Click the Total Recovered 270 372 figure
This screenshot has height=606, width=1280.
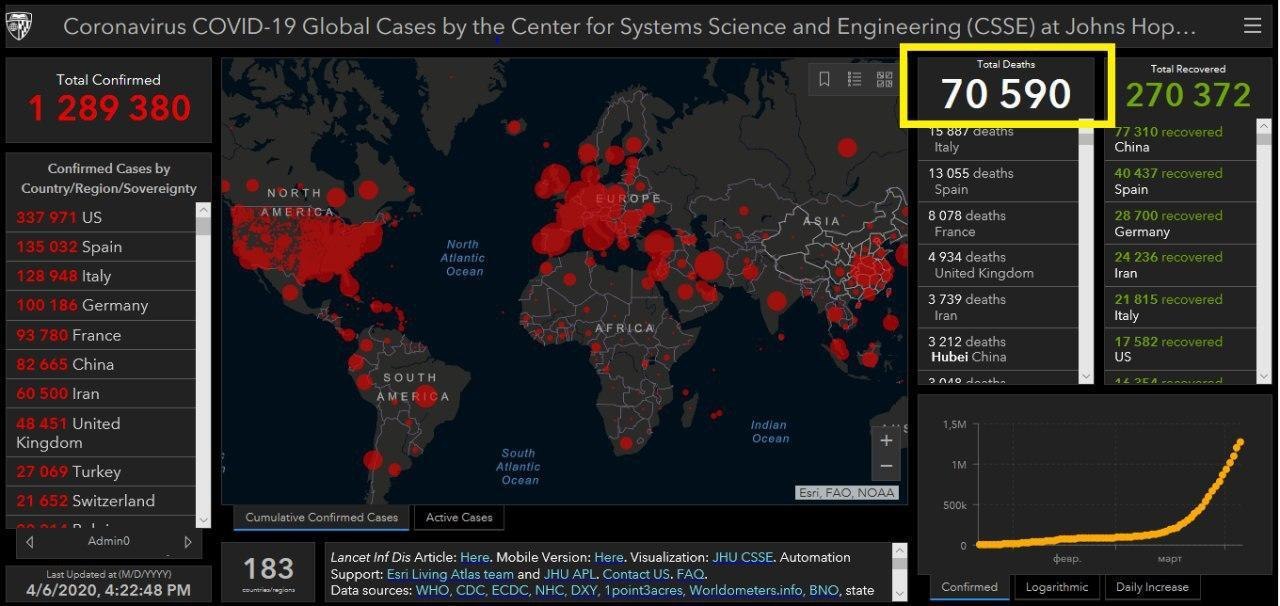pos(1188,95)
